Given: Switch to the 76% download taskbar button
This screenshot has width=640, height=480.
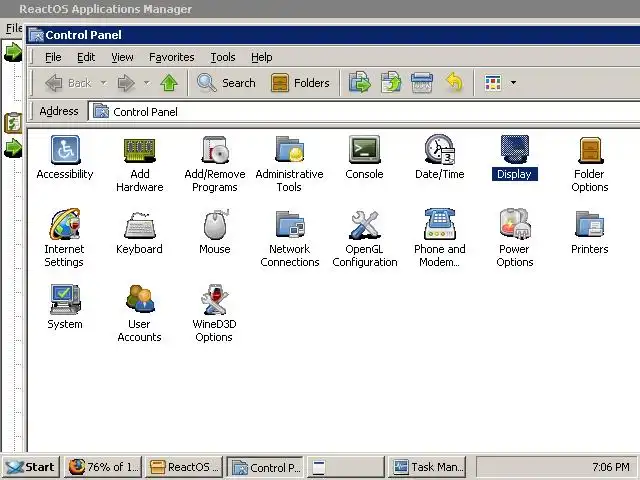Looking at the screenshot, I should pos(103,467).
